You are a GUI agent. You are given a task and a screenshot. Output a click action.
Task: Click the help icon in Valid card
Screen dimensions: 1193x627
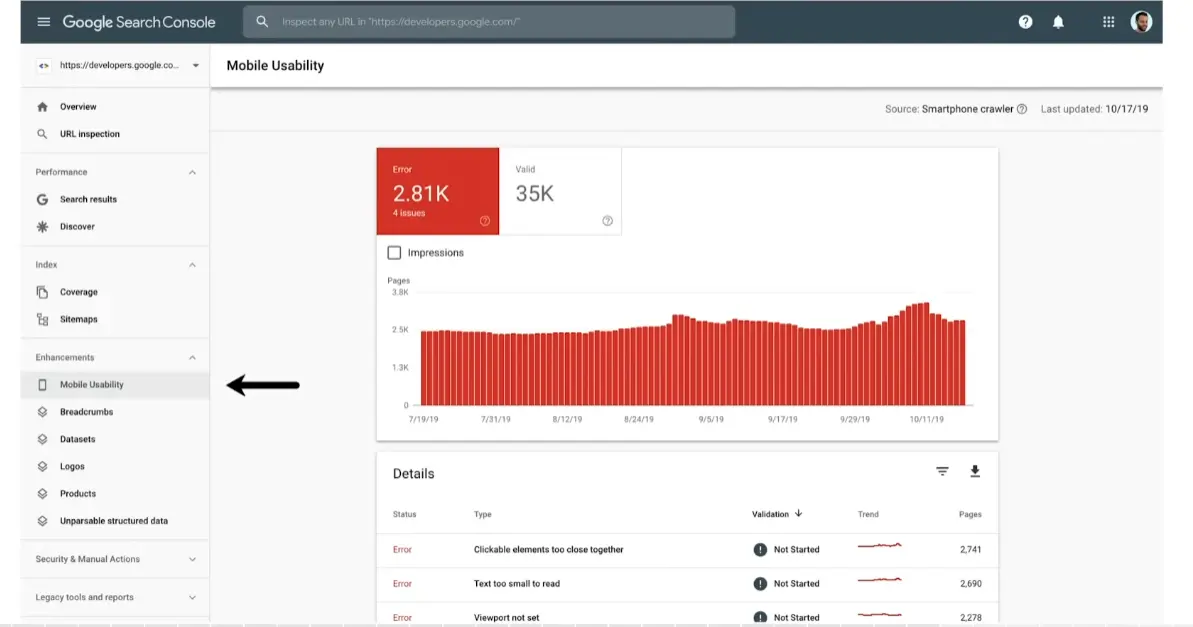coord(607,221)
